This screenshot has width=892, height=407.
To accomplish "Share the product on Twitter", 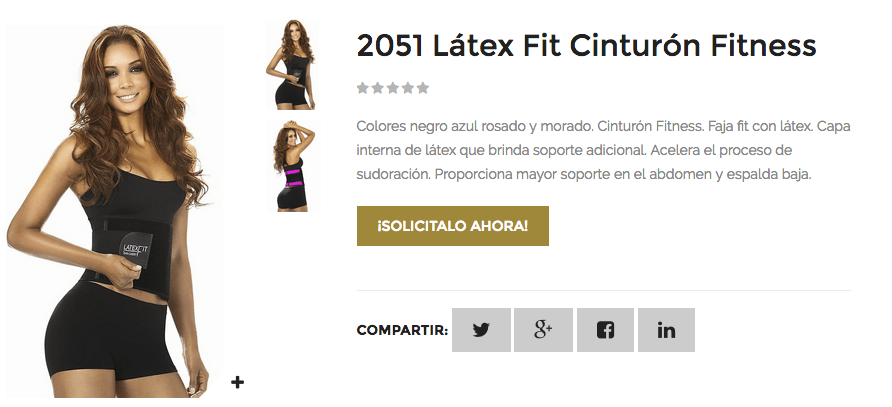I will (481, 330).
